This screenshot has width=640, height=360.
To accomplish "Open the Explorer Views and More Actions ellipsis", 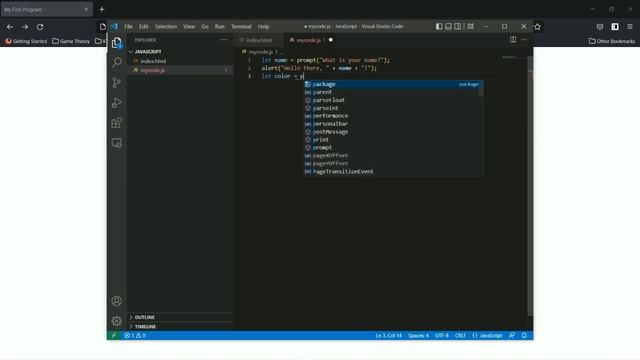I will [224, 40].
